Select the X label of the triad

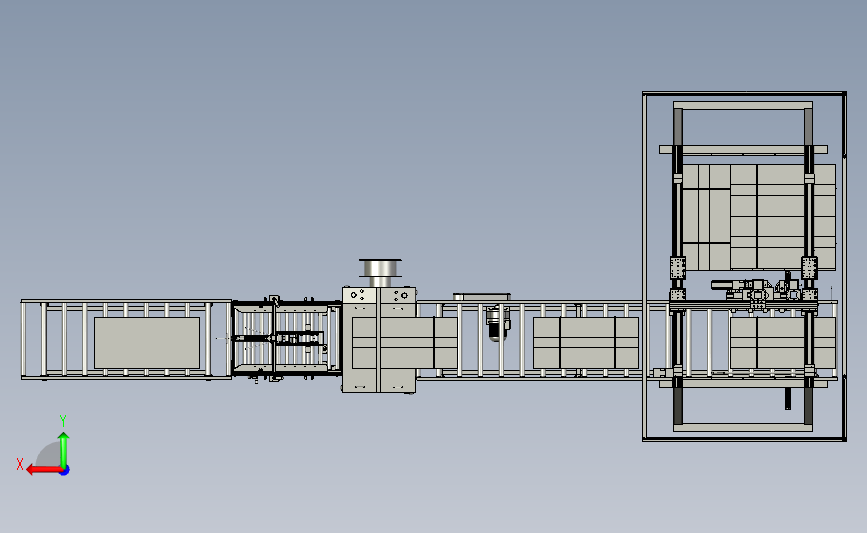coord(20,464)
